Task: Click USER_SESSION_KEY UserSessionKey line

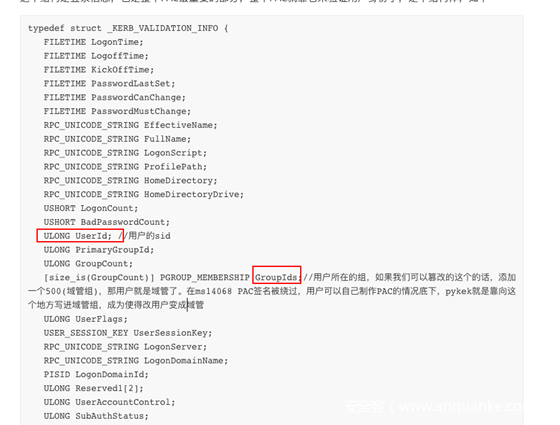Action: pyautogui.click(x=128, y=333)
